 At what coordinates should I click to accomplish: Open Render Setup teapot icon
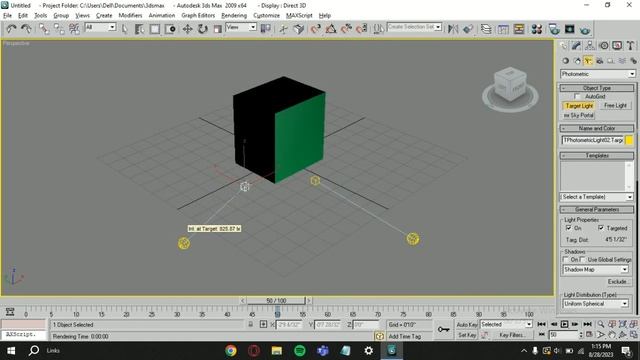click(x=554, y=29)
